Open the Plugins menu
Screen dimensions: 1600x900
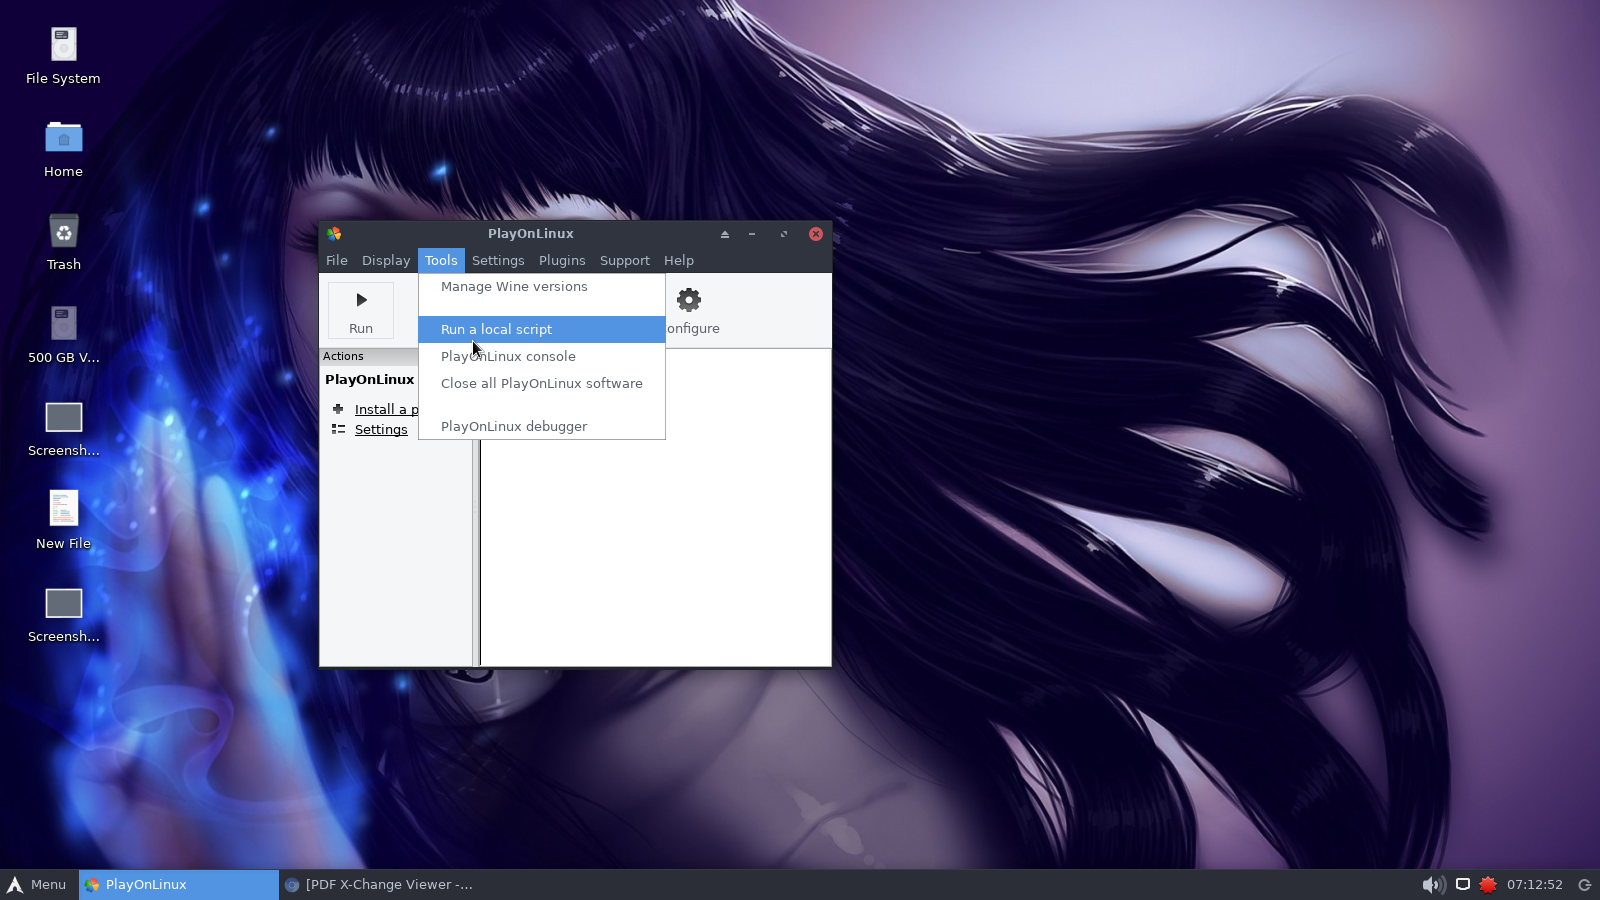pyautogui.click(x=562, y=261)
